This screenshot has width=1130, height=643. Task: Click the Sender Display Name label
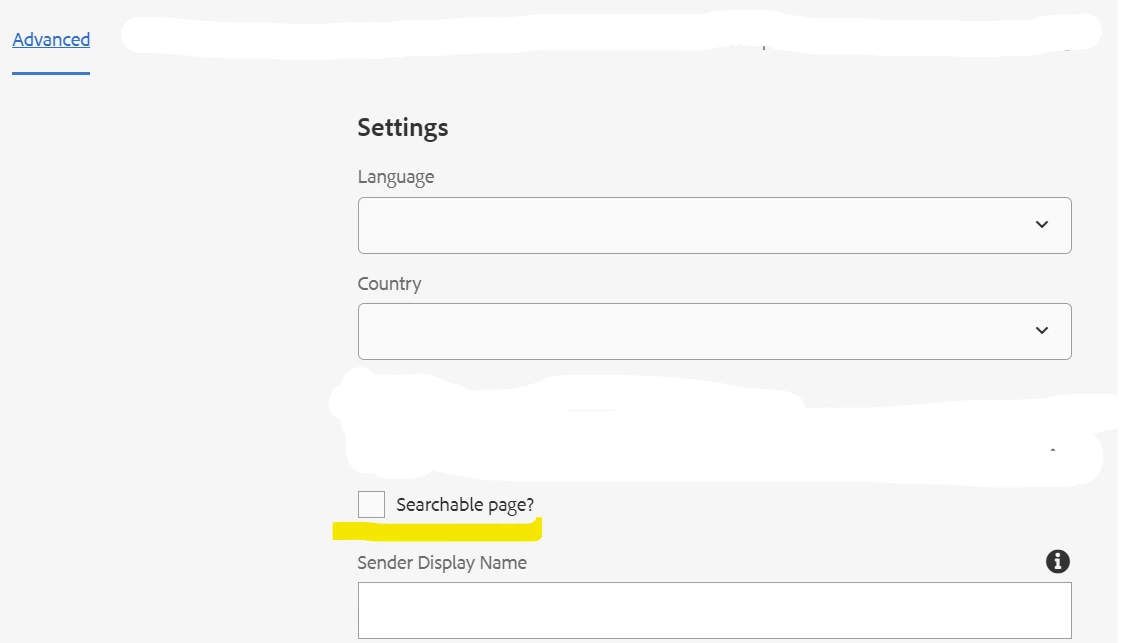tap(442, 563)
